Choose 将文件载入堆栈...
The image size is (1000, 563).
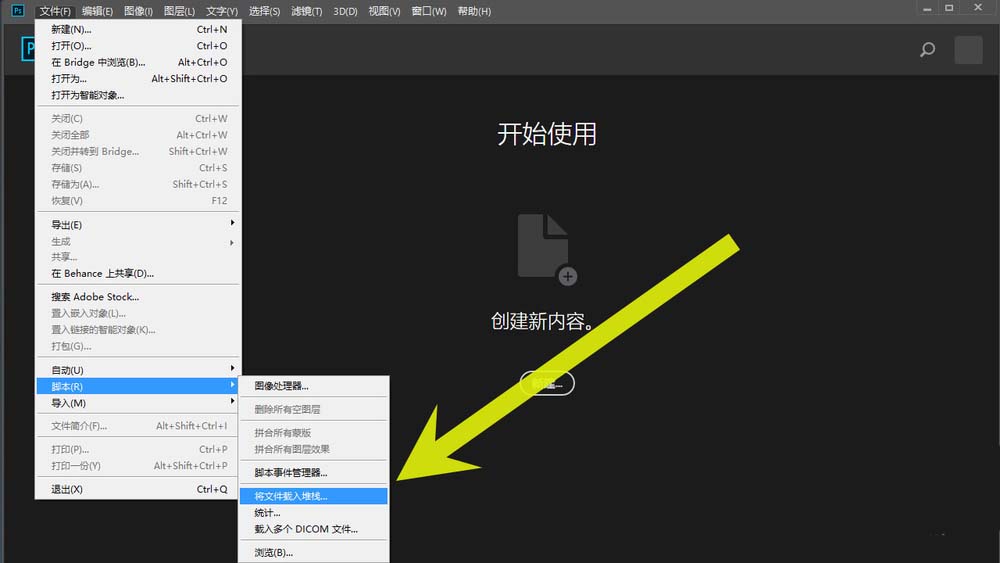click(313, 496)
